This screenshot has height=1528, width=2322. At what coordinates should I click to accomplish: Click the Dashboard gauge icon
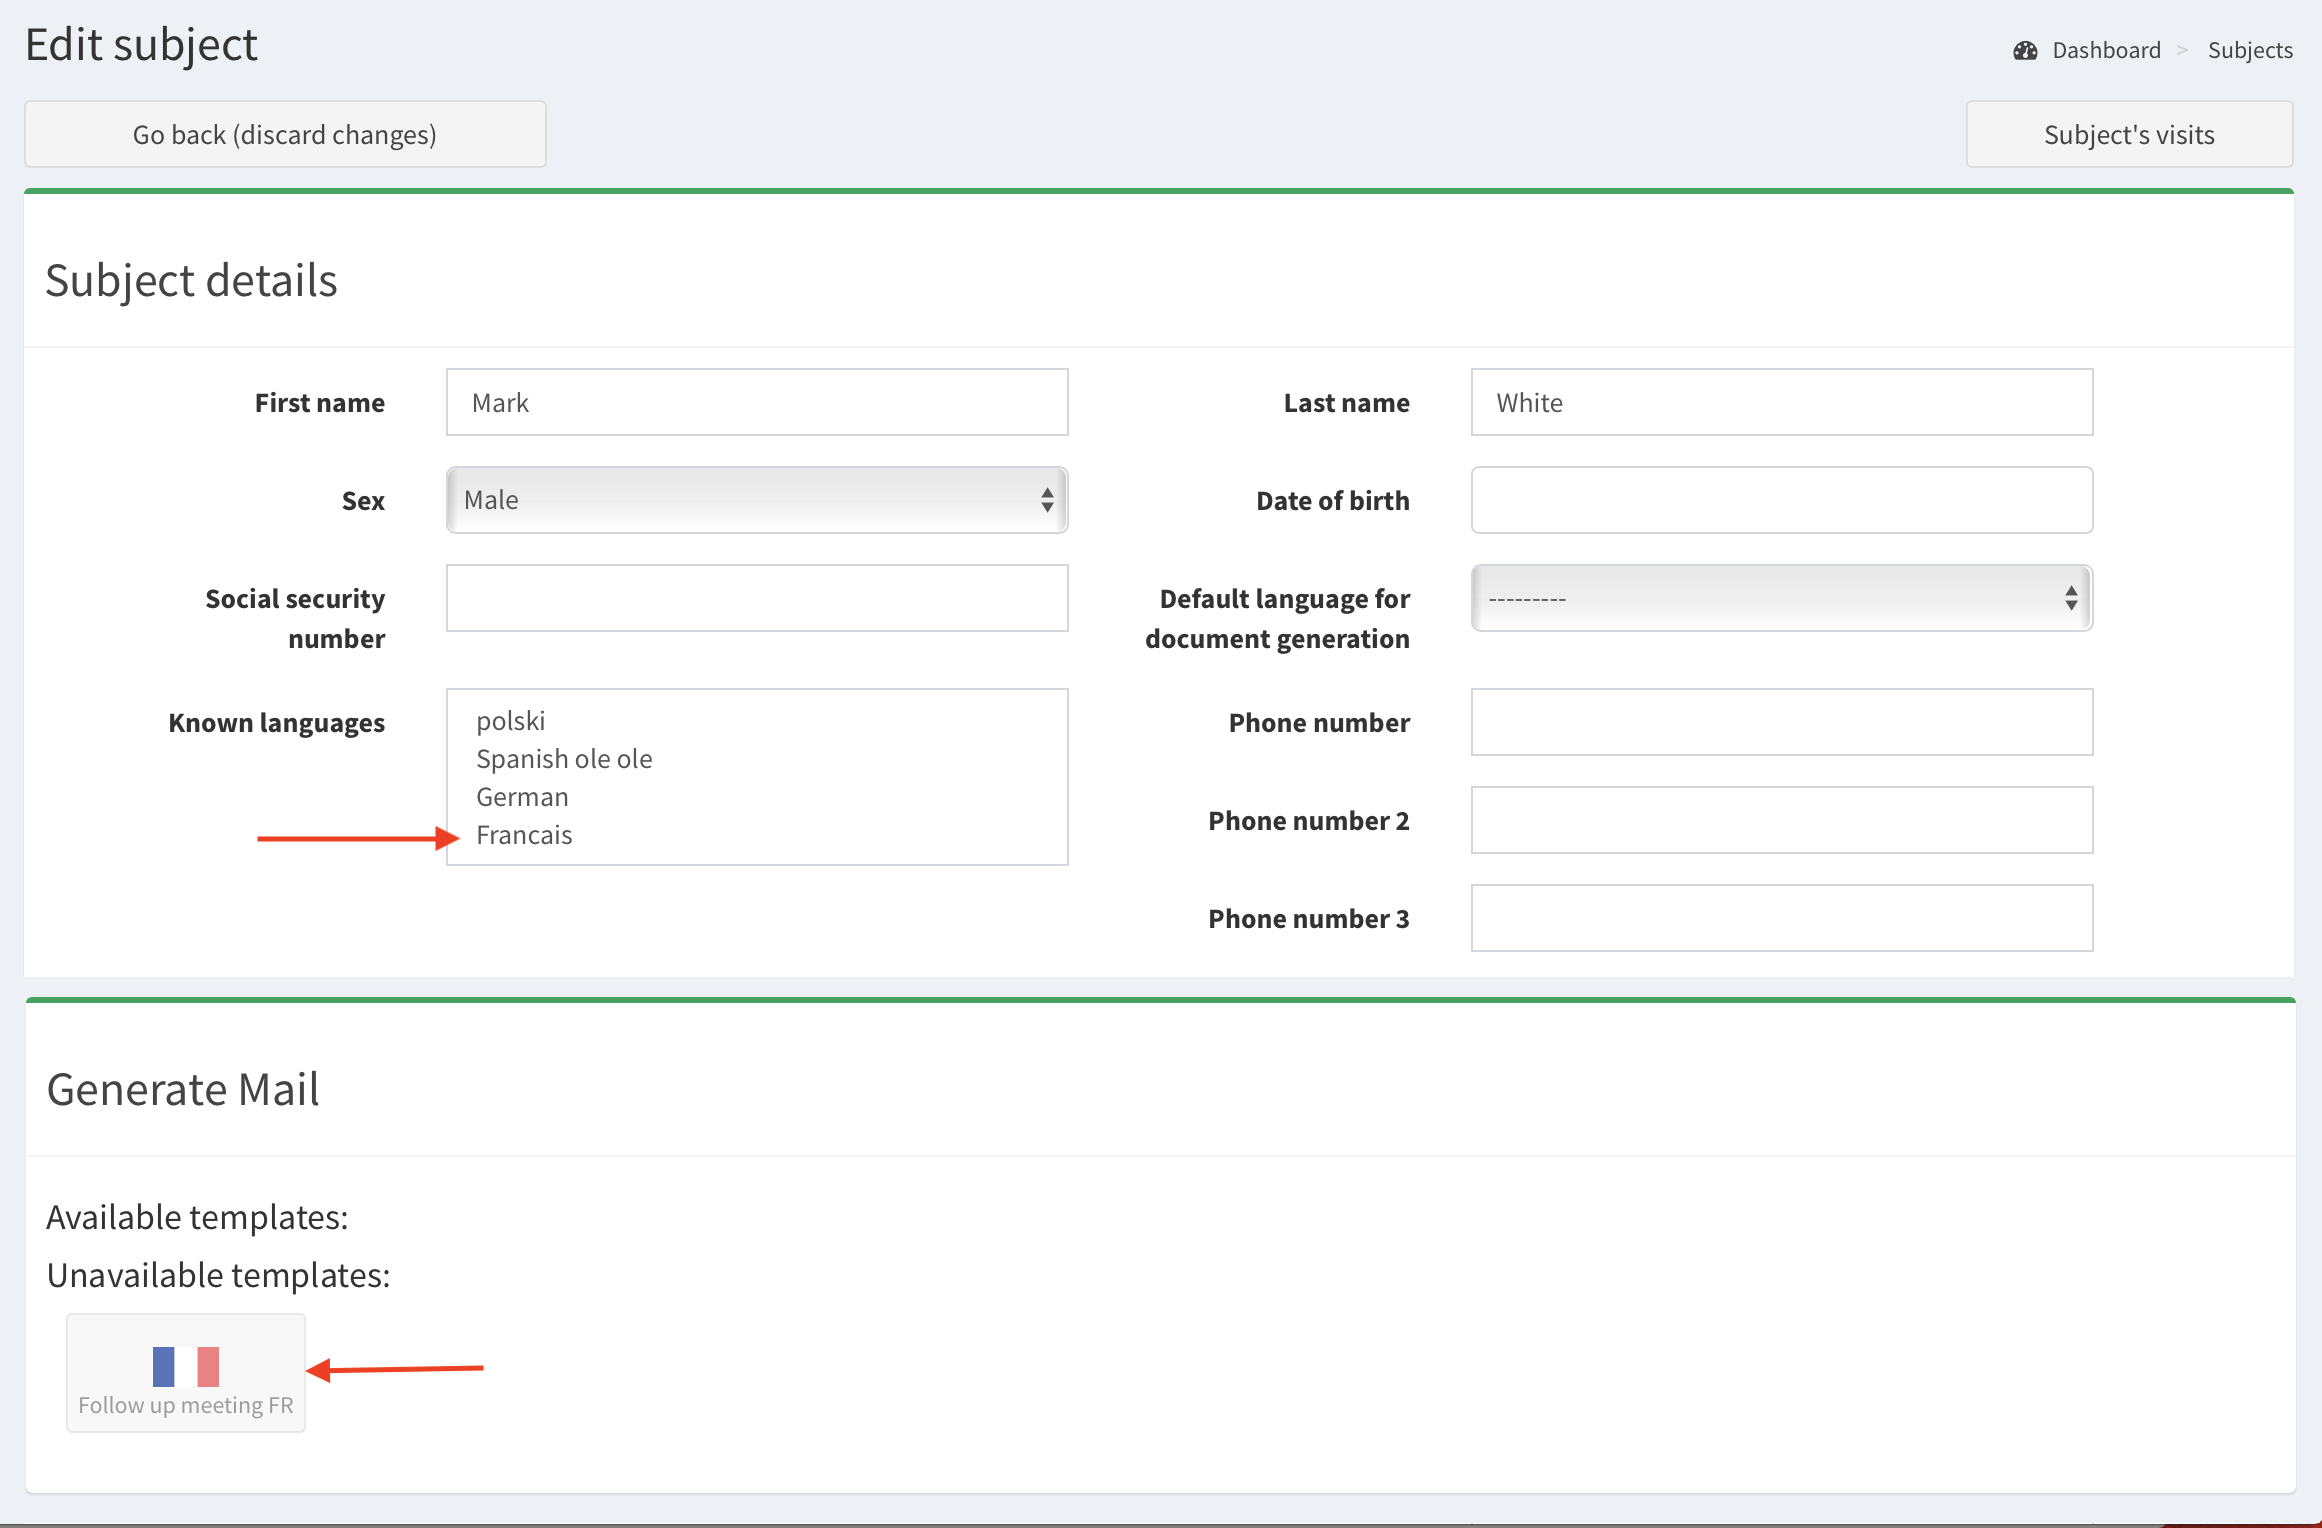[2025, 51]
